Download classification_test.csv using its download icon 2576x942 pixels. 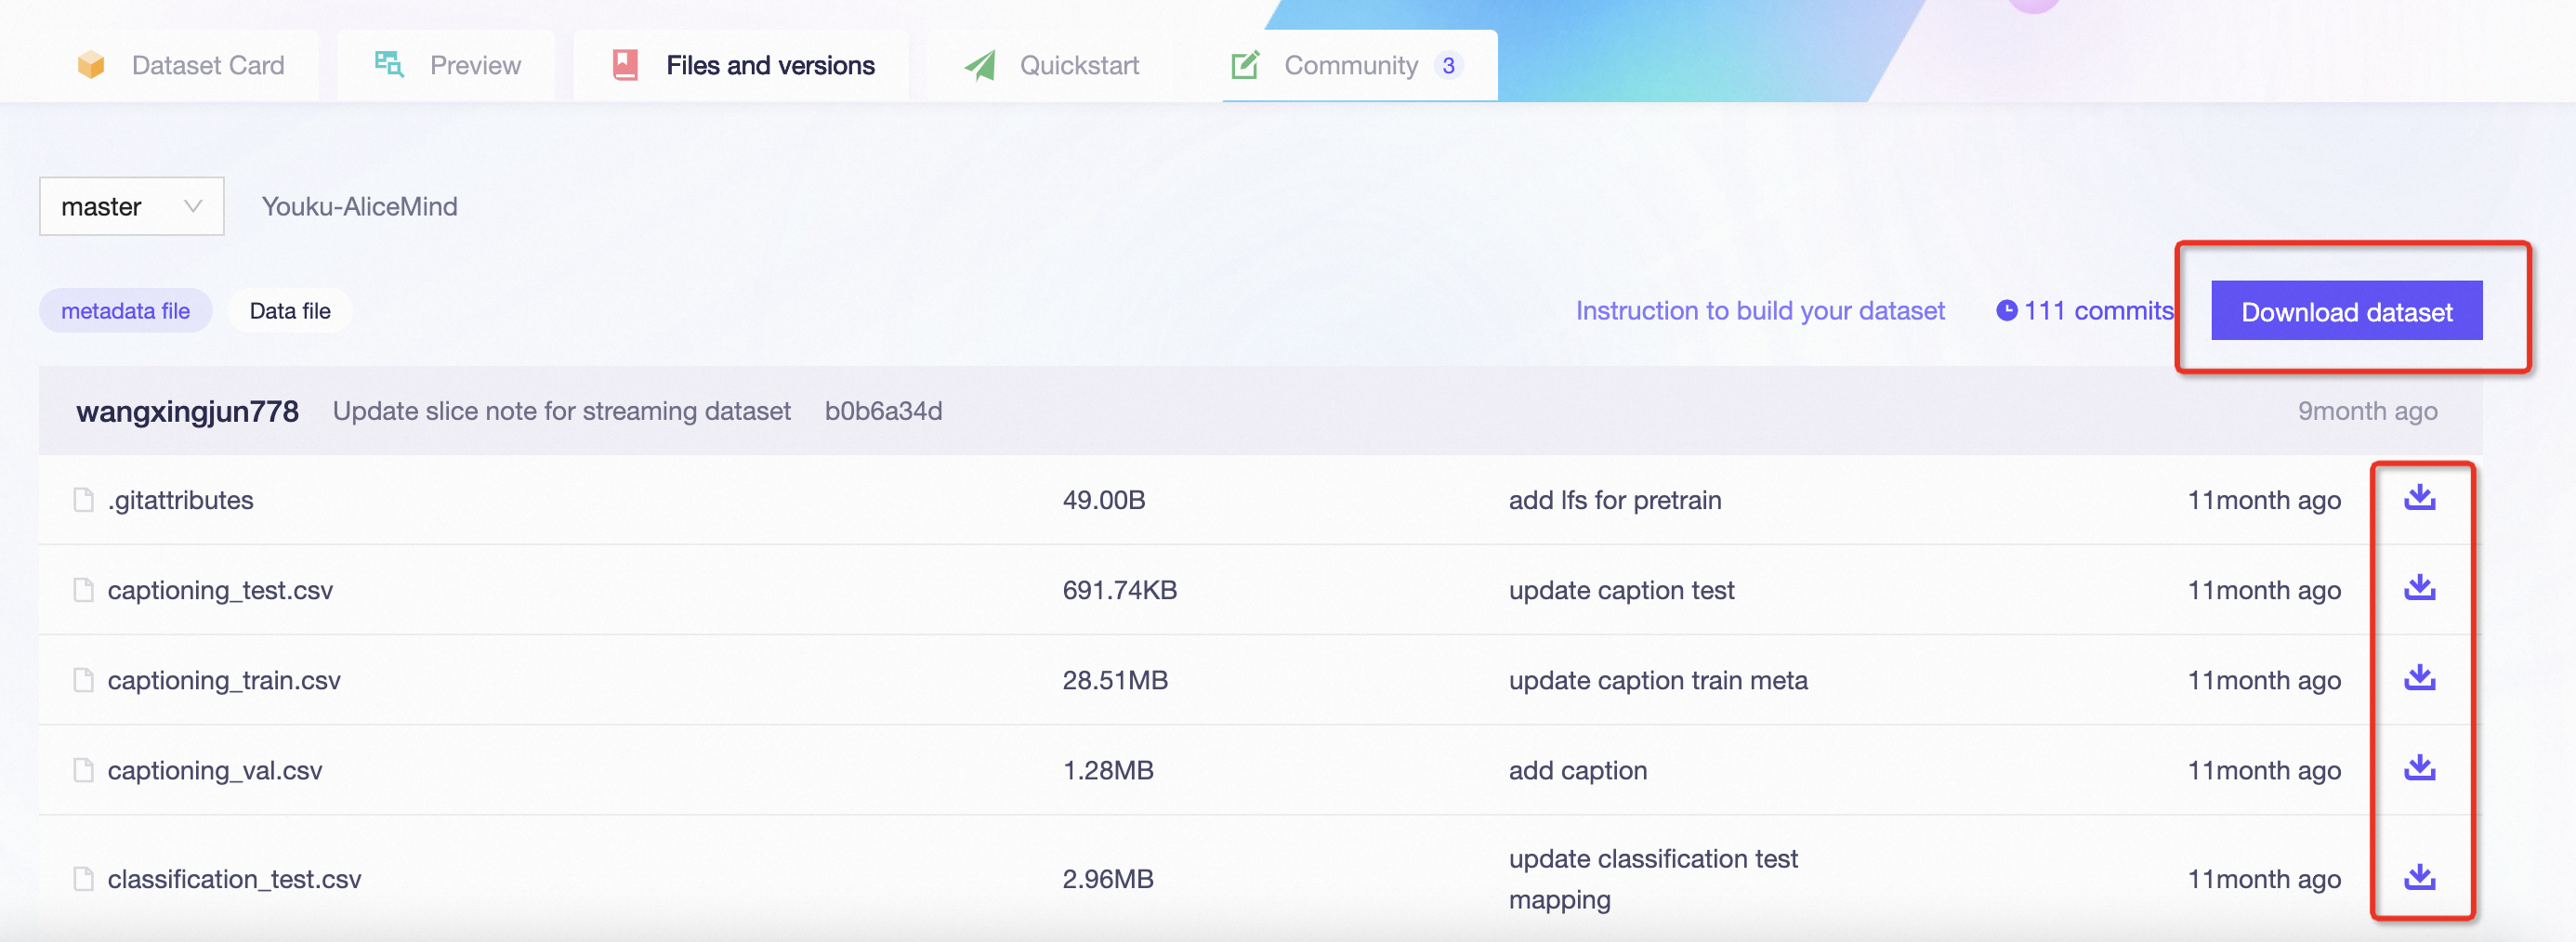2419,878
